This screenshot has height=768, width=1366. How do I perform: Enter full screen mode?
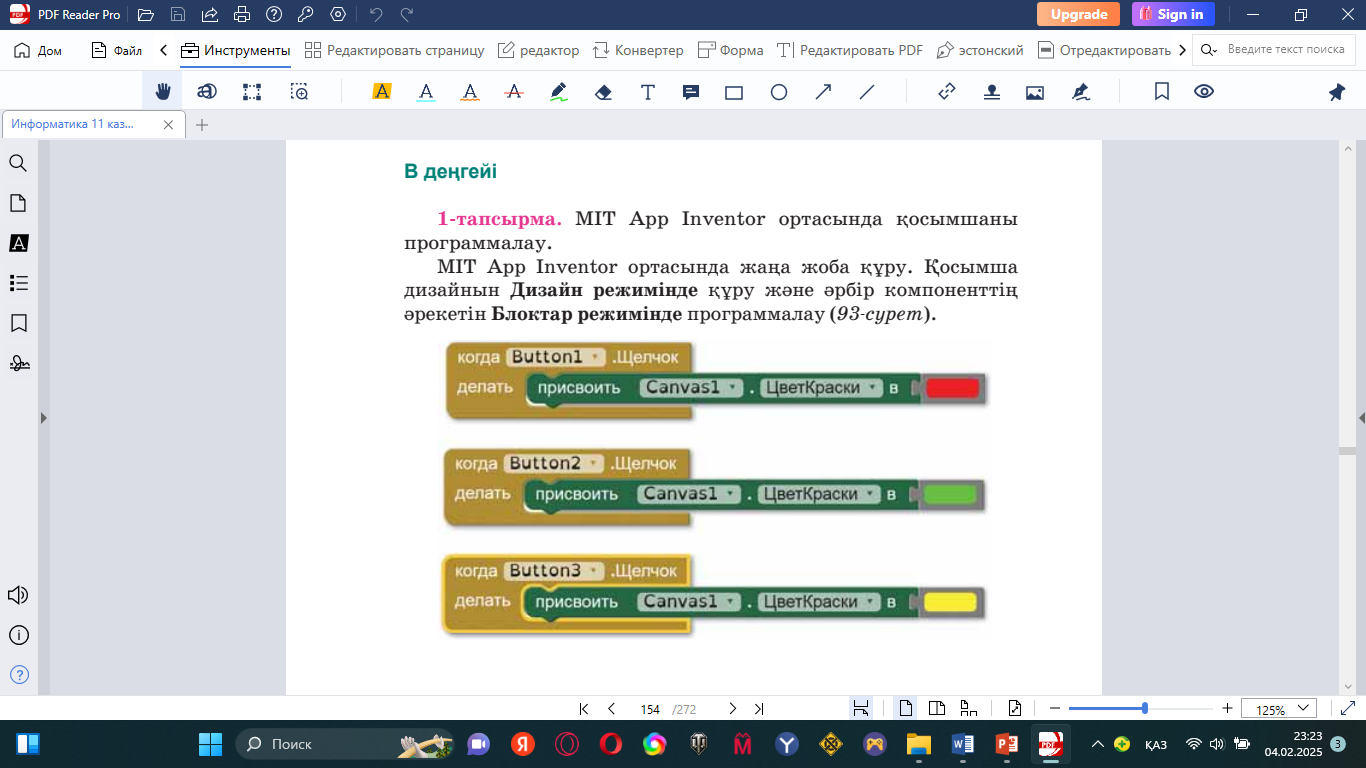1347,708
